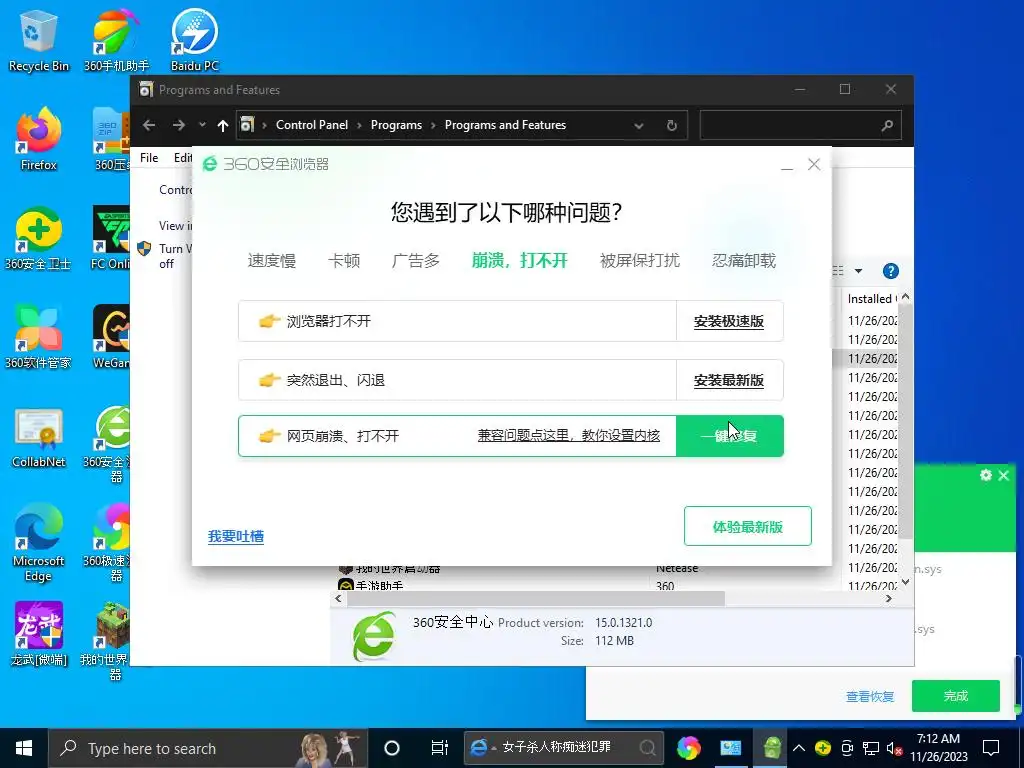Open the Recycle Bin desktop icon
The height and width of the screenshot is (768, 1024).
point(38,40)
